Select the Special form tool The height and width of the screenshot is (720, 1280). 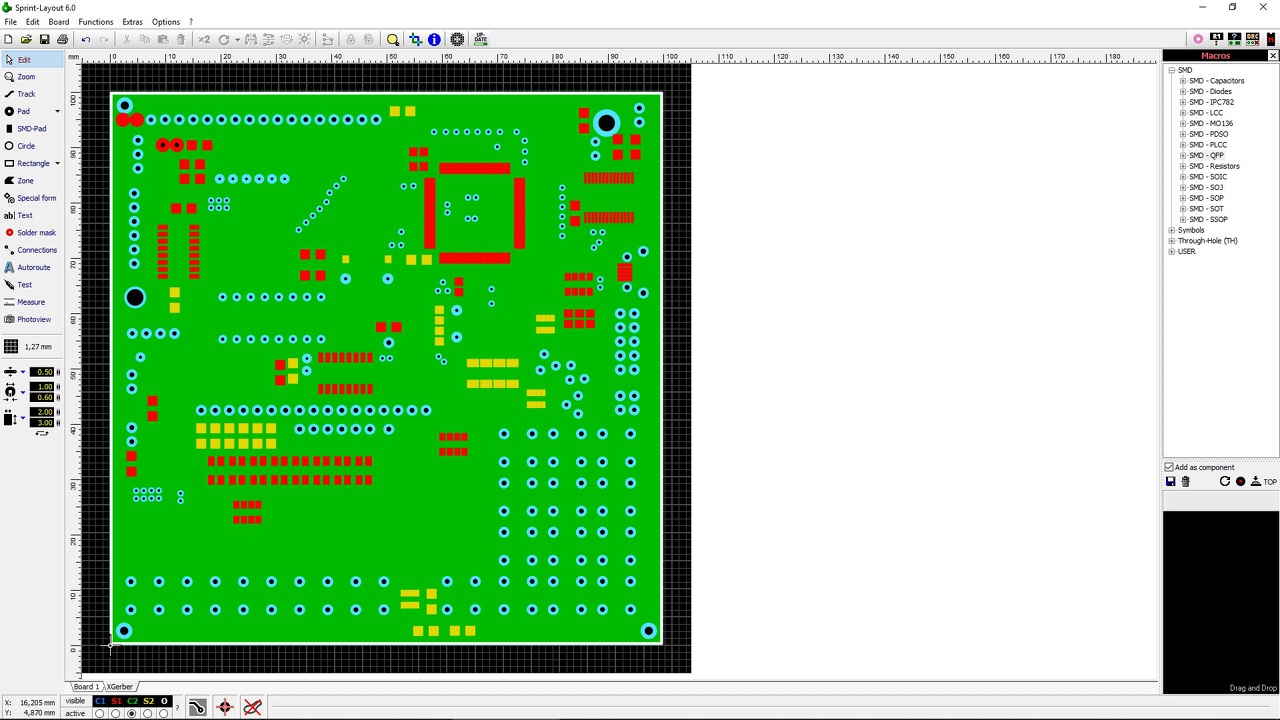click(x=32, y=198)
